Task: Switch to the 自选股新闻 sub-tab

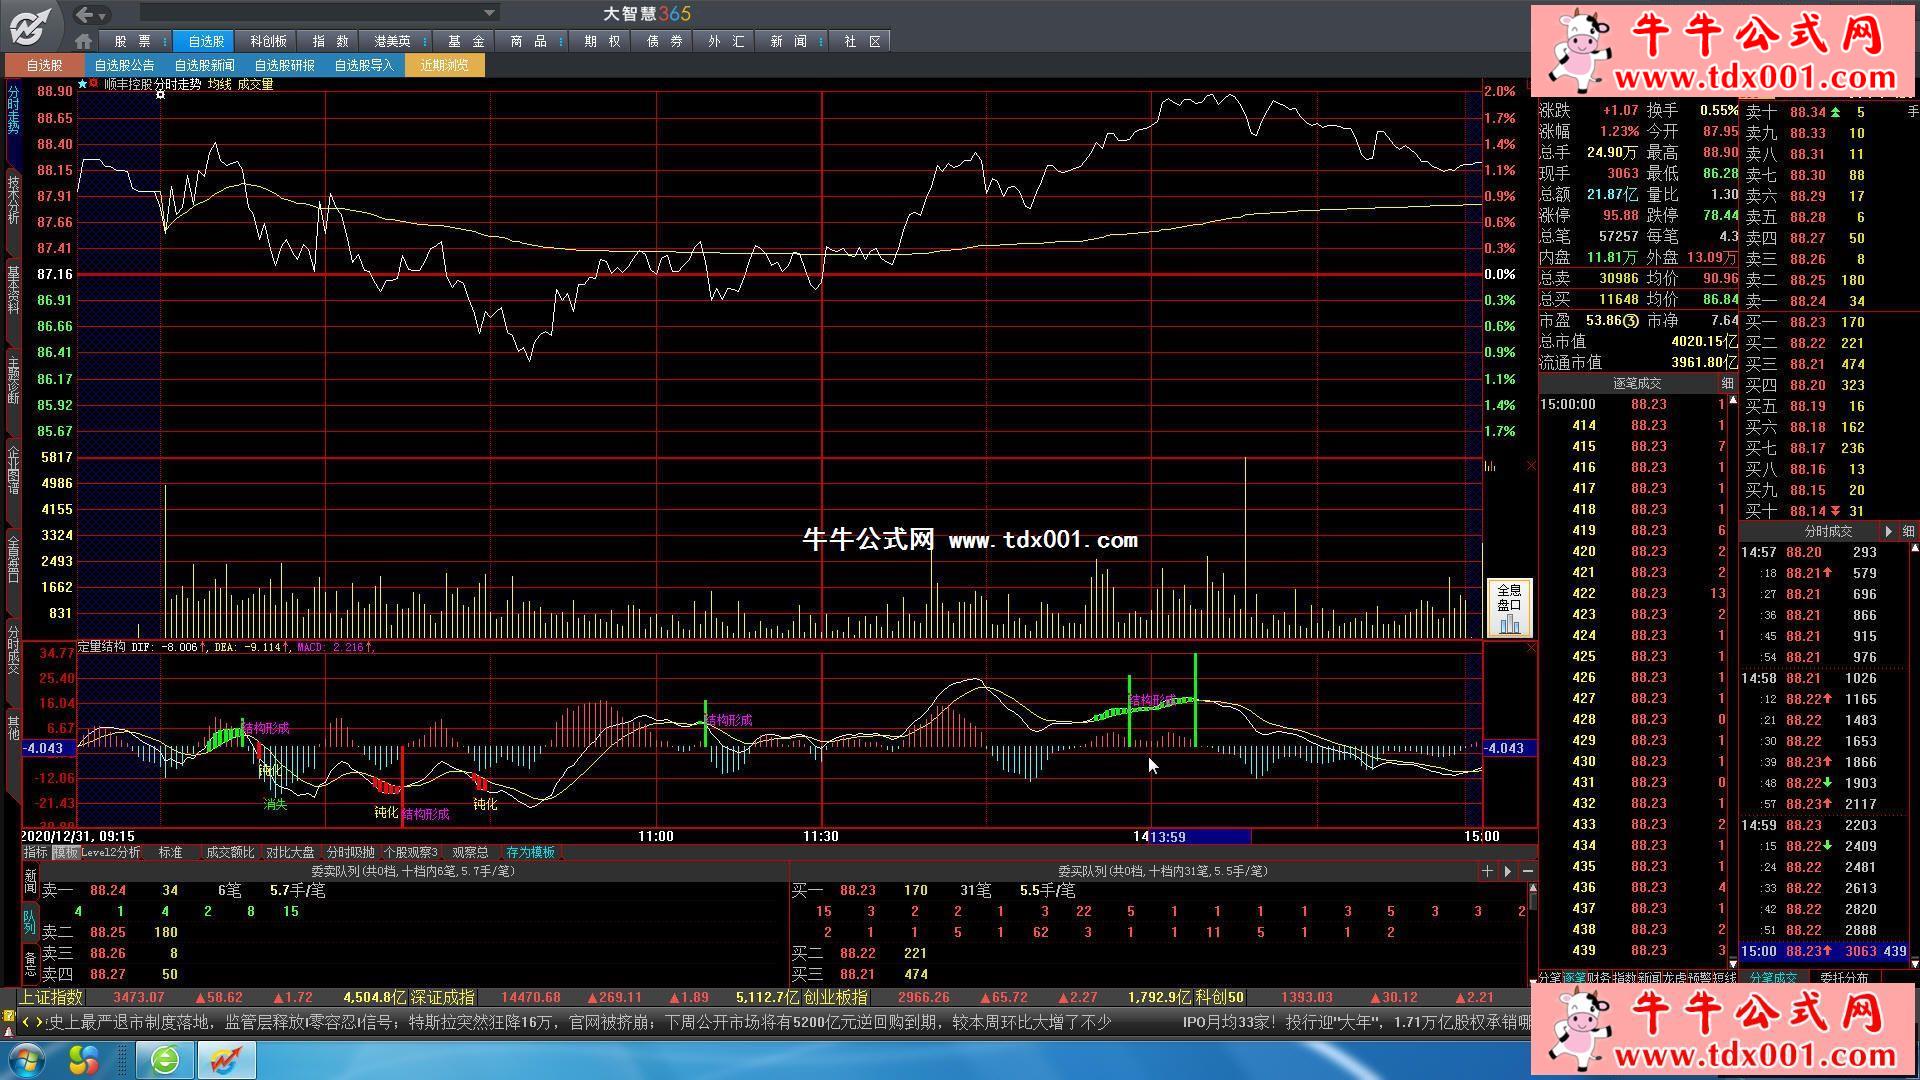Action: 204,65
